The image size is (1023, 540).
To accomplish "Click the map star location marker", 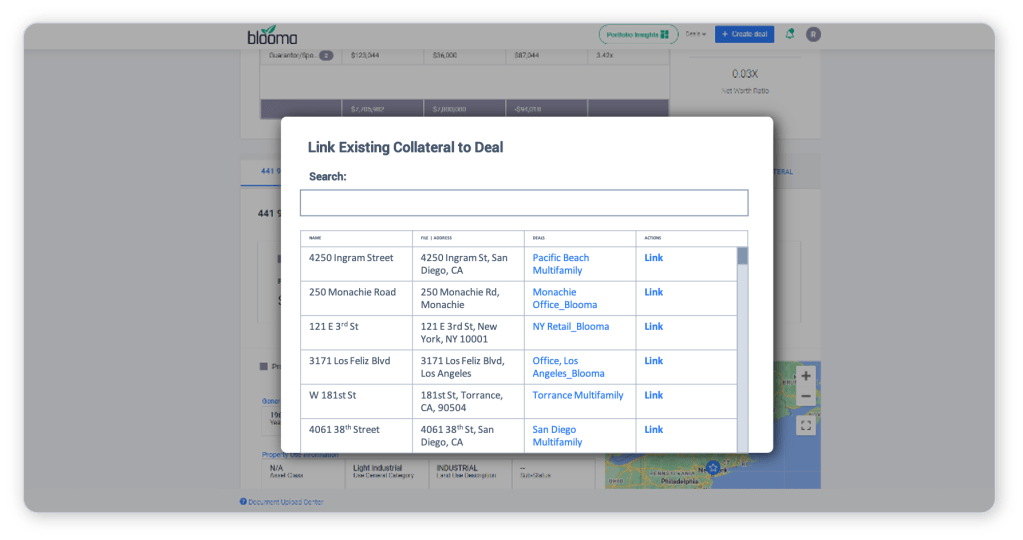I will click(713, 468).
